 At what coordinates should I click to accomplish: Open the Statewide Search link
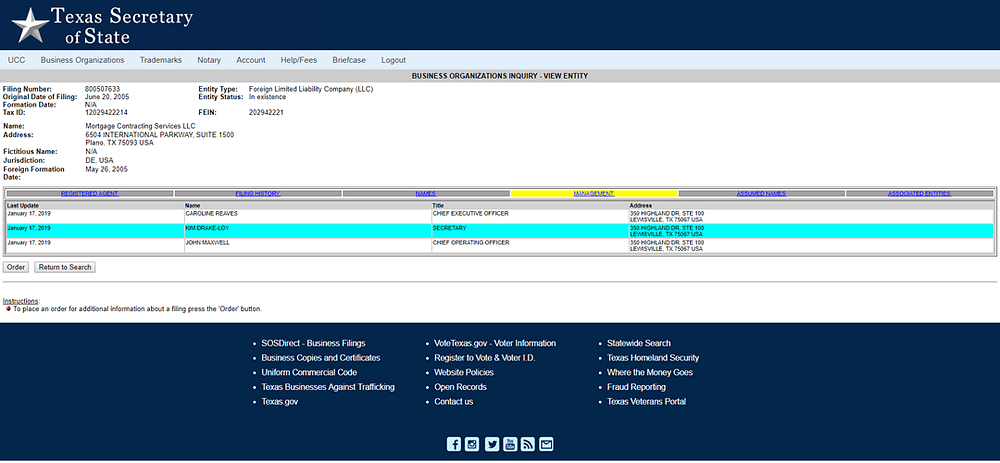pos(638,343)
